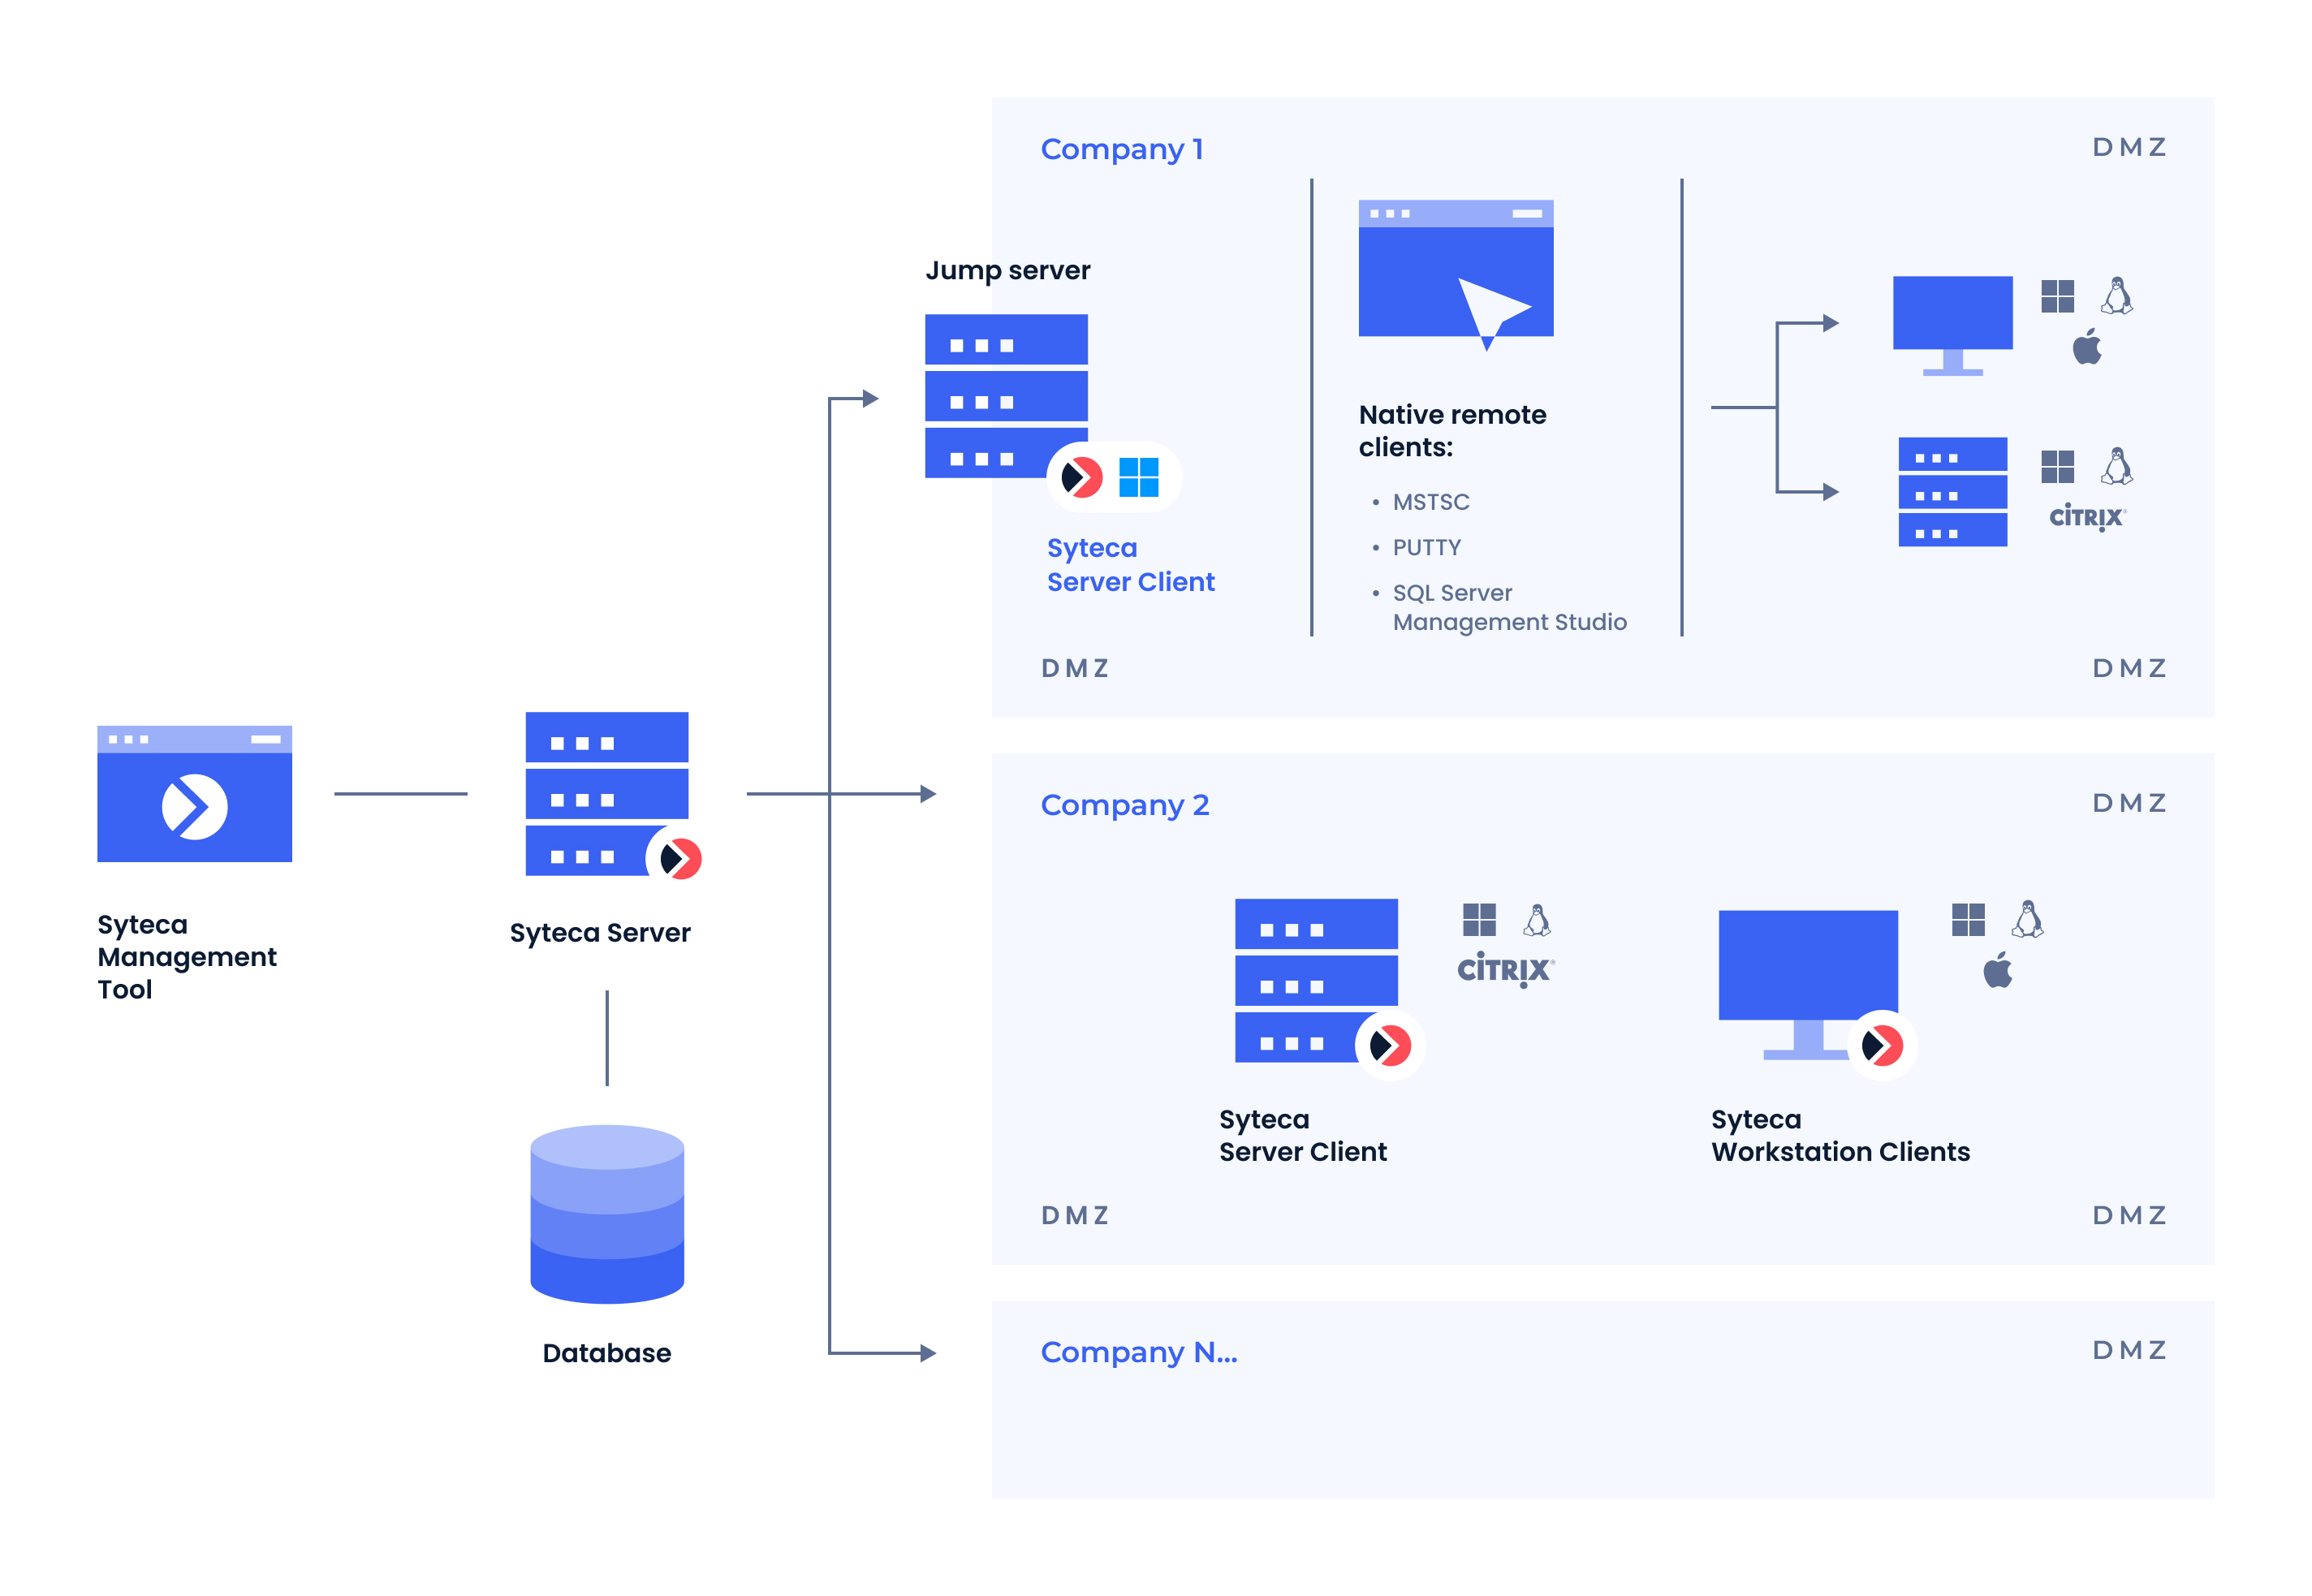Click the Citrix logo in Company 2
The width and height of the screenshot is (2312, 1596).
tap(1504, 968)
